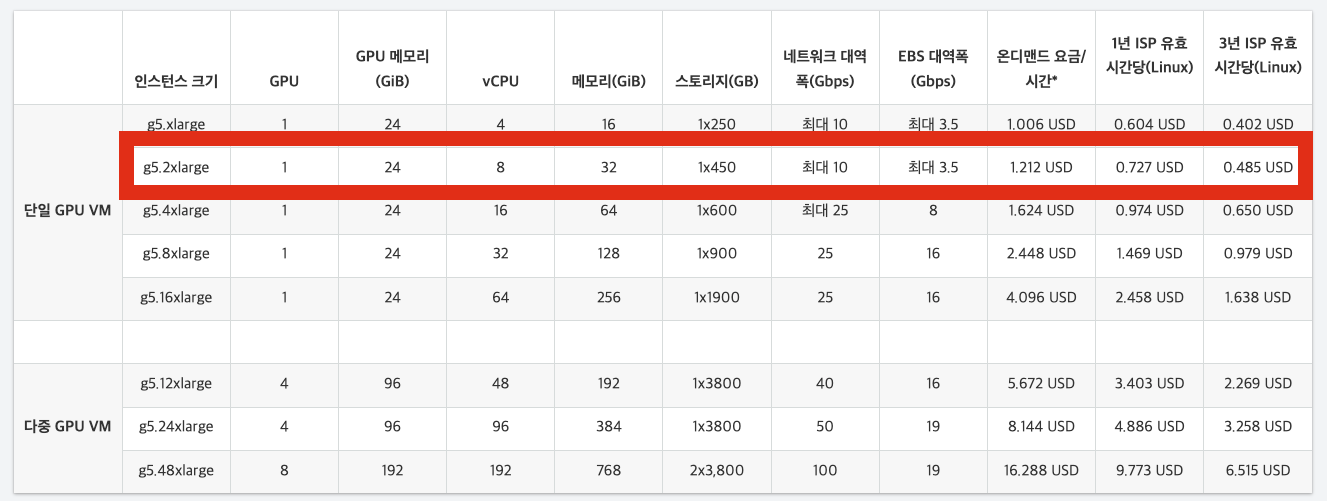Viewport: 1327px width, 501px height.
Task: Click the 0.979 USD 3-year price
Action: coord(1257,253)
